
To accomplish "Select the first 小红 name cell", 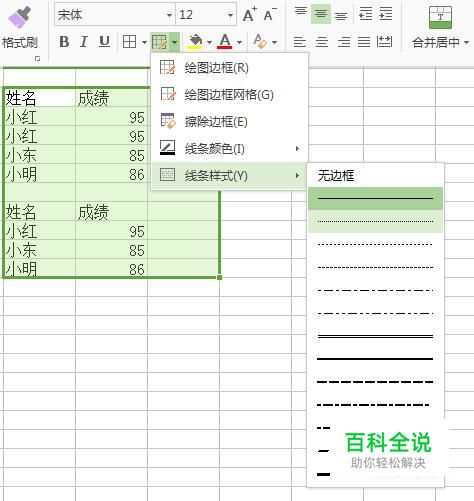I will pyautogui.click(x=39, y=116).
